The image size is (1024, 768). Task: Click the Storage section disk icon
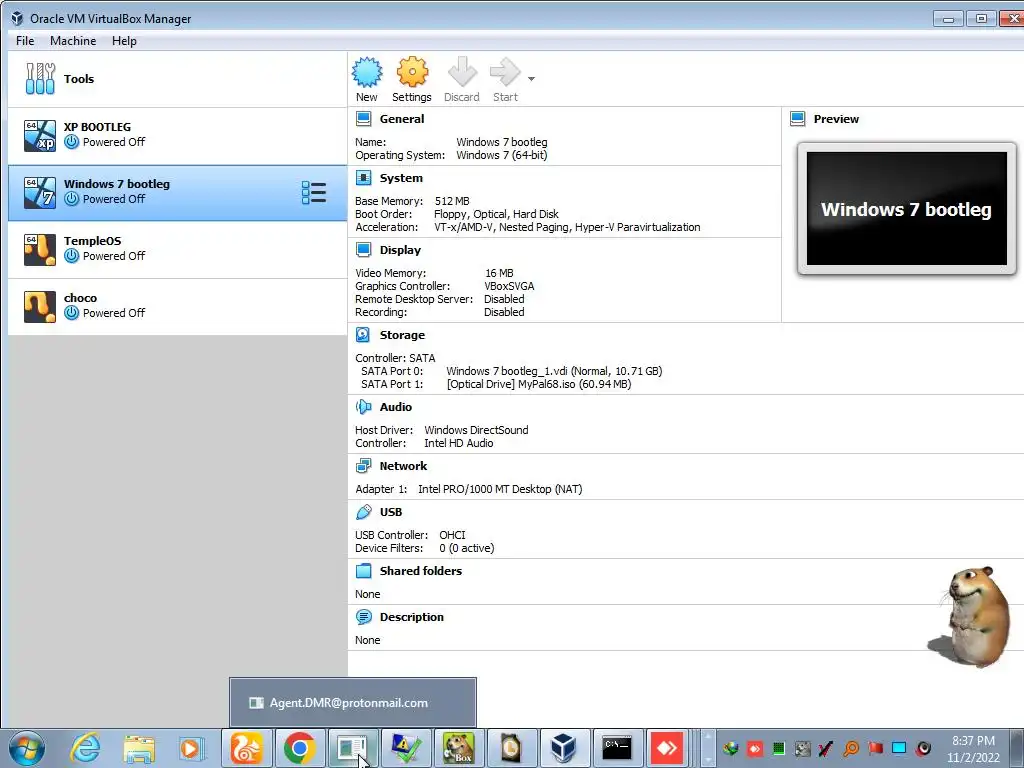363,334
